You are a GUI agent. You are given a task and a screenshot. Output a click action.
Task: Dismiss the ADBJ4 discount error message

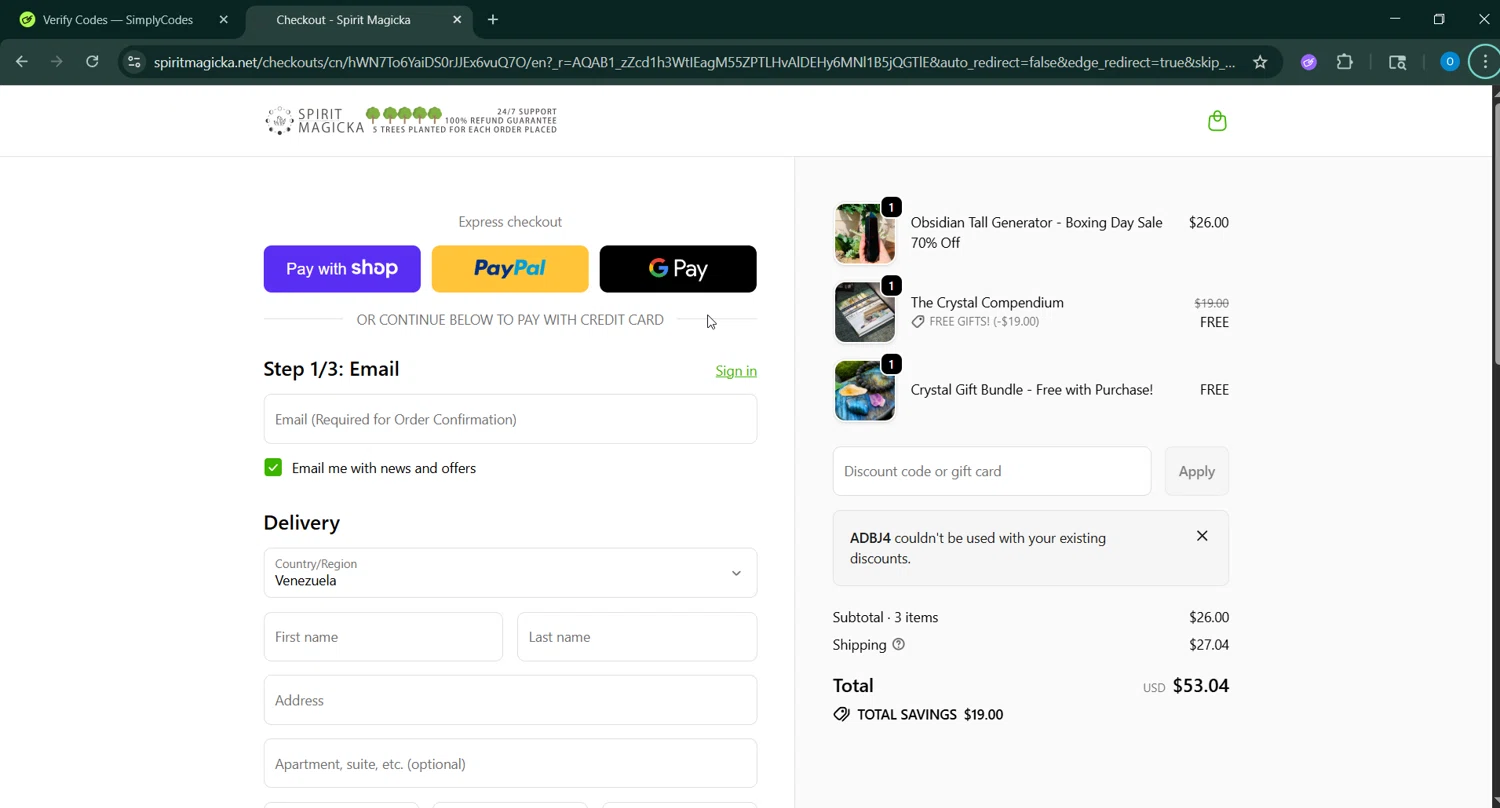[x=1202, y=536]
